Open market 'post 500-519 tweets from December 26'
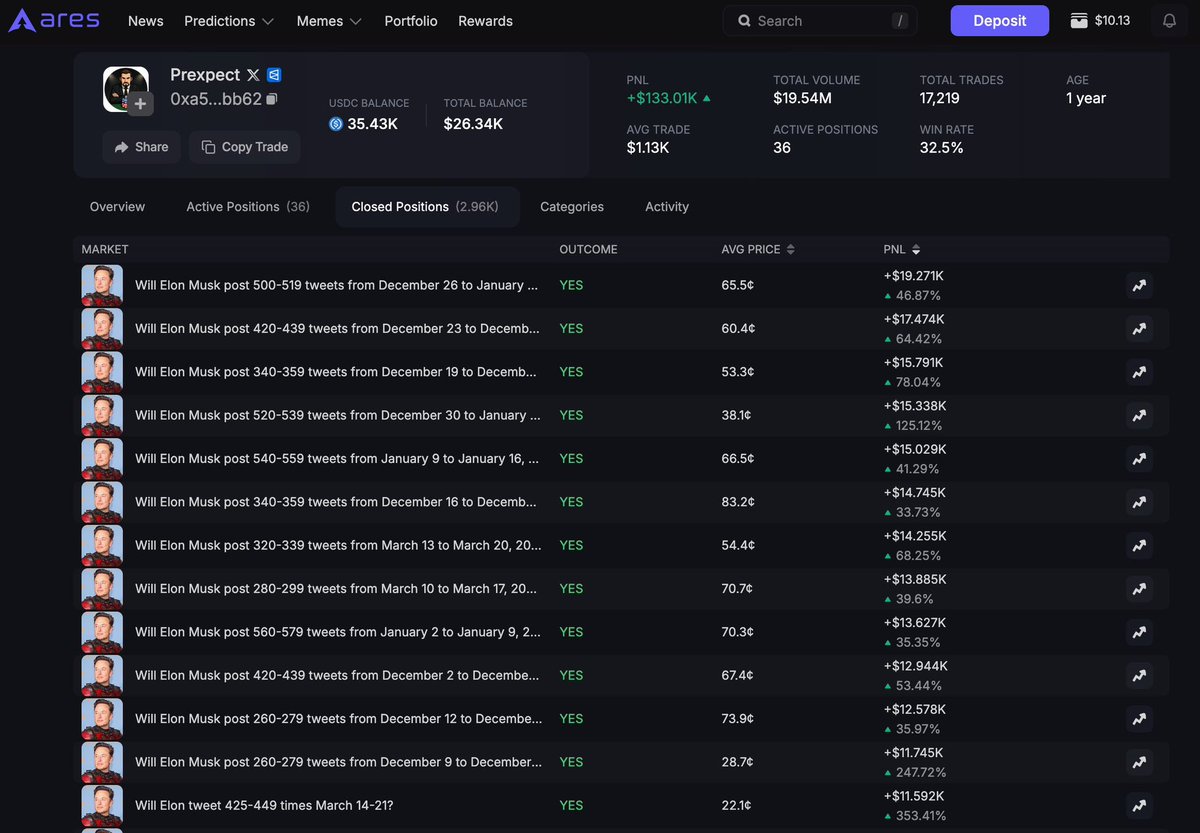1200x833 pixels. pos(337,286)
